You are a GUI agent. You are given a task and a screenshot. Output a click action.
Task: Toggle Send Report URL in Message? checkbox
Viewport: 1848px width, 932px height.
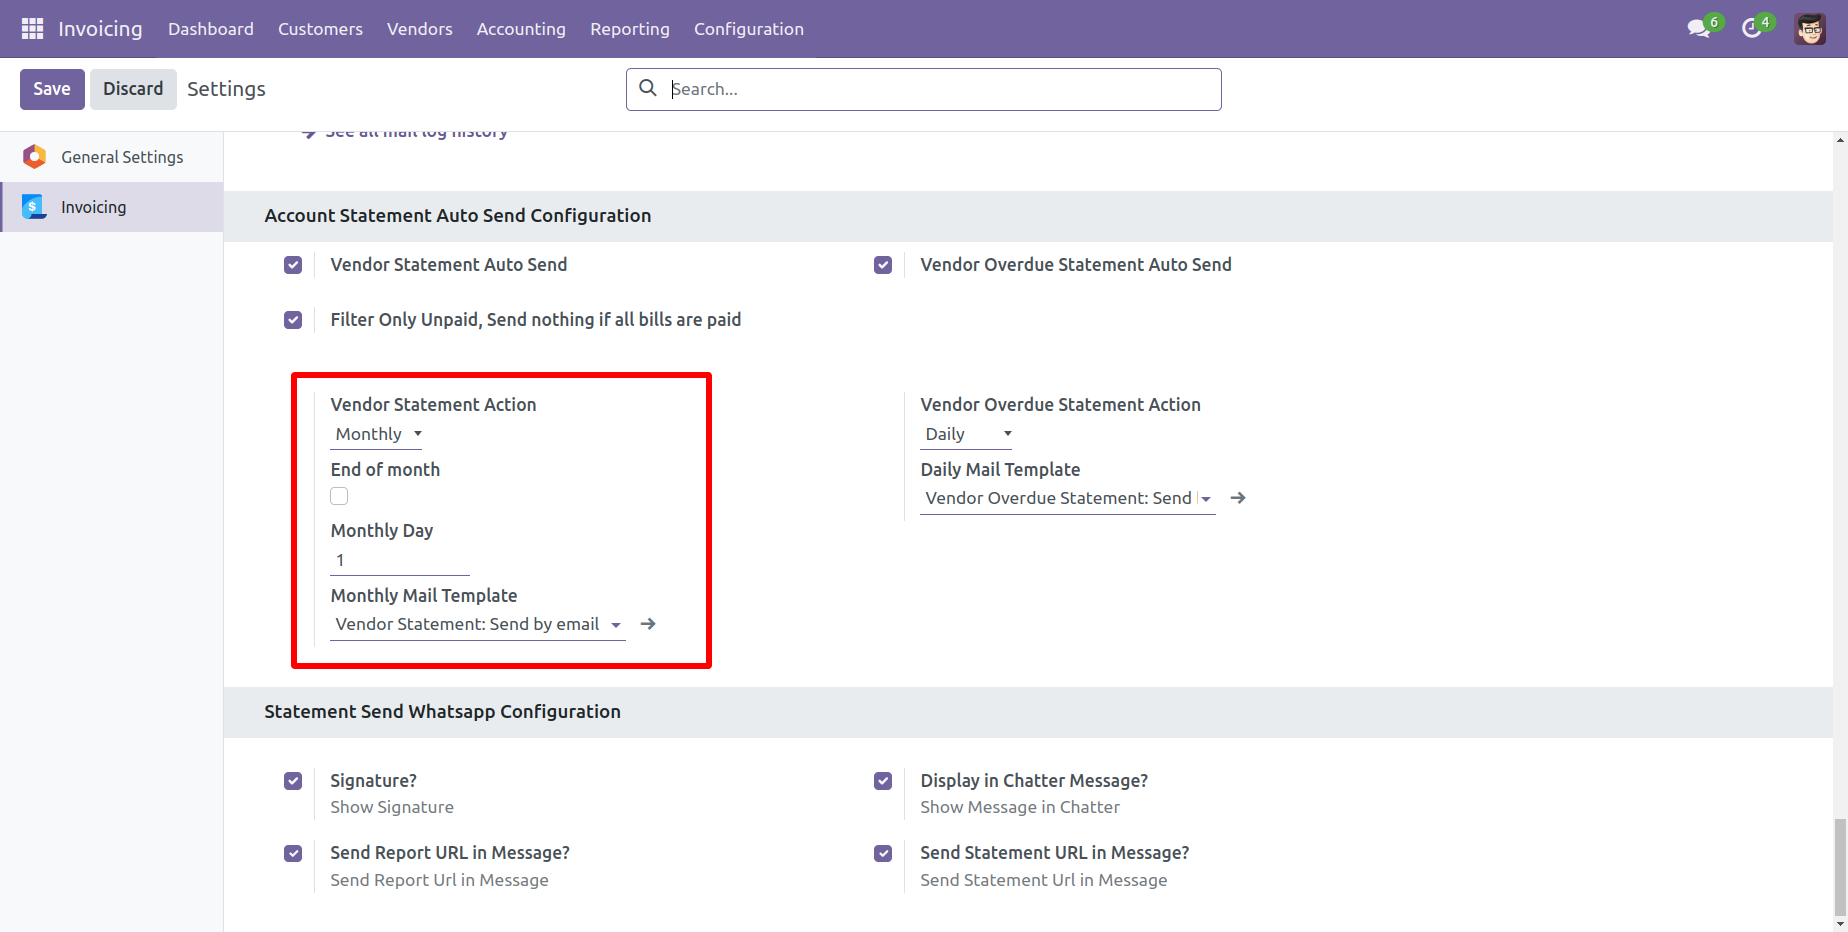pos(293,854)
